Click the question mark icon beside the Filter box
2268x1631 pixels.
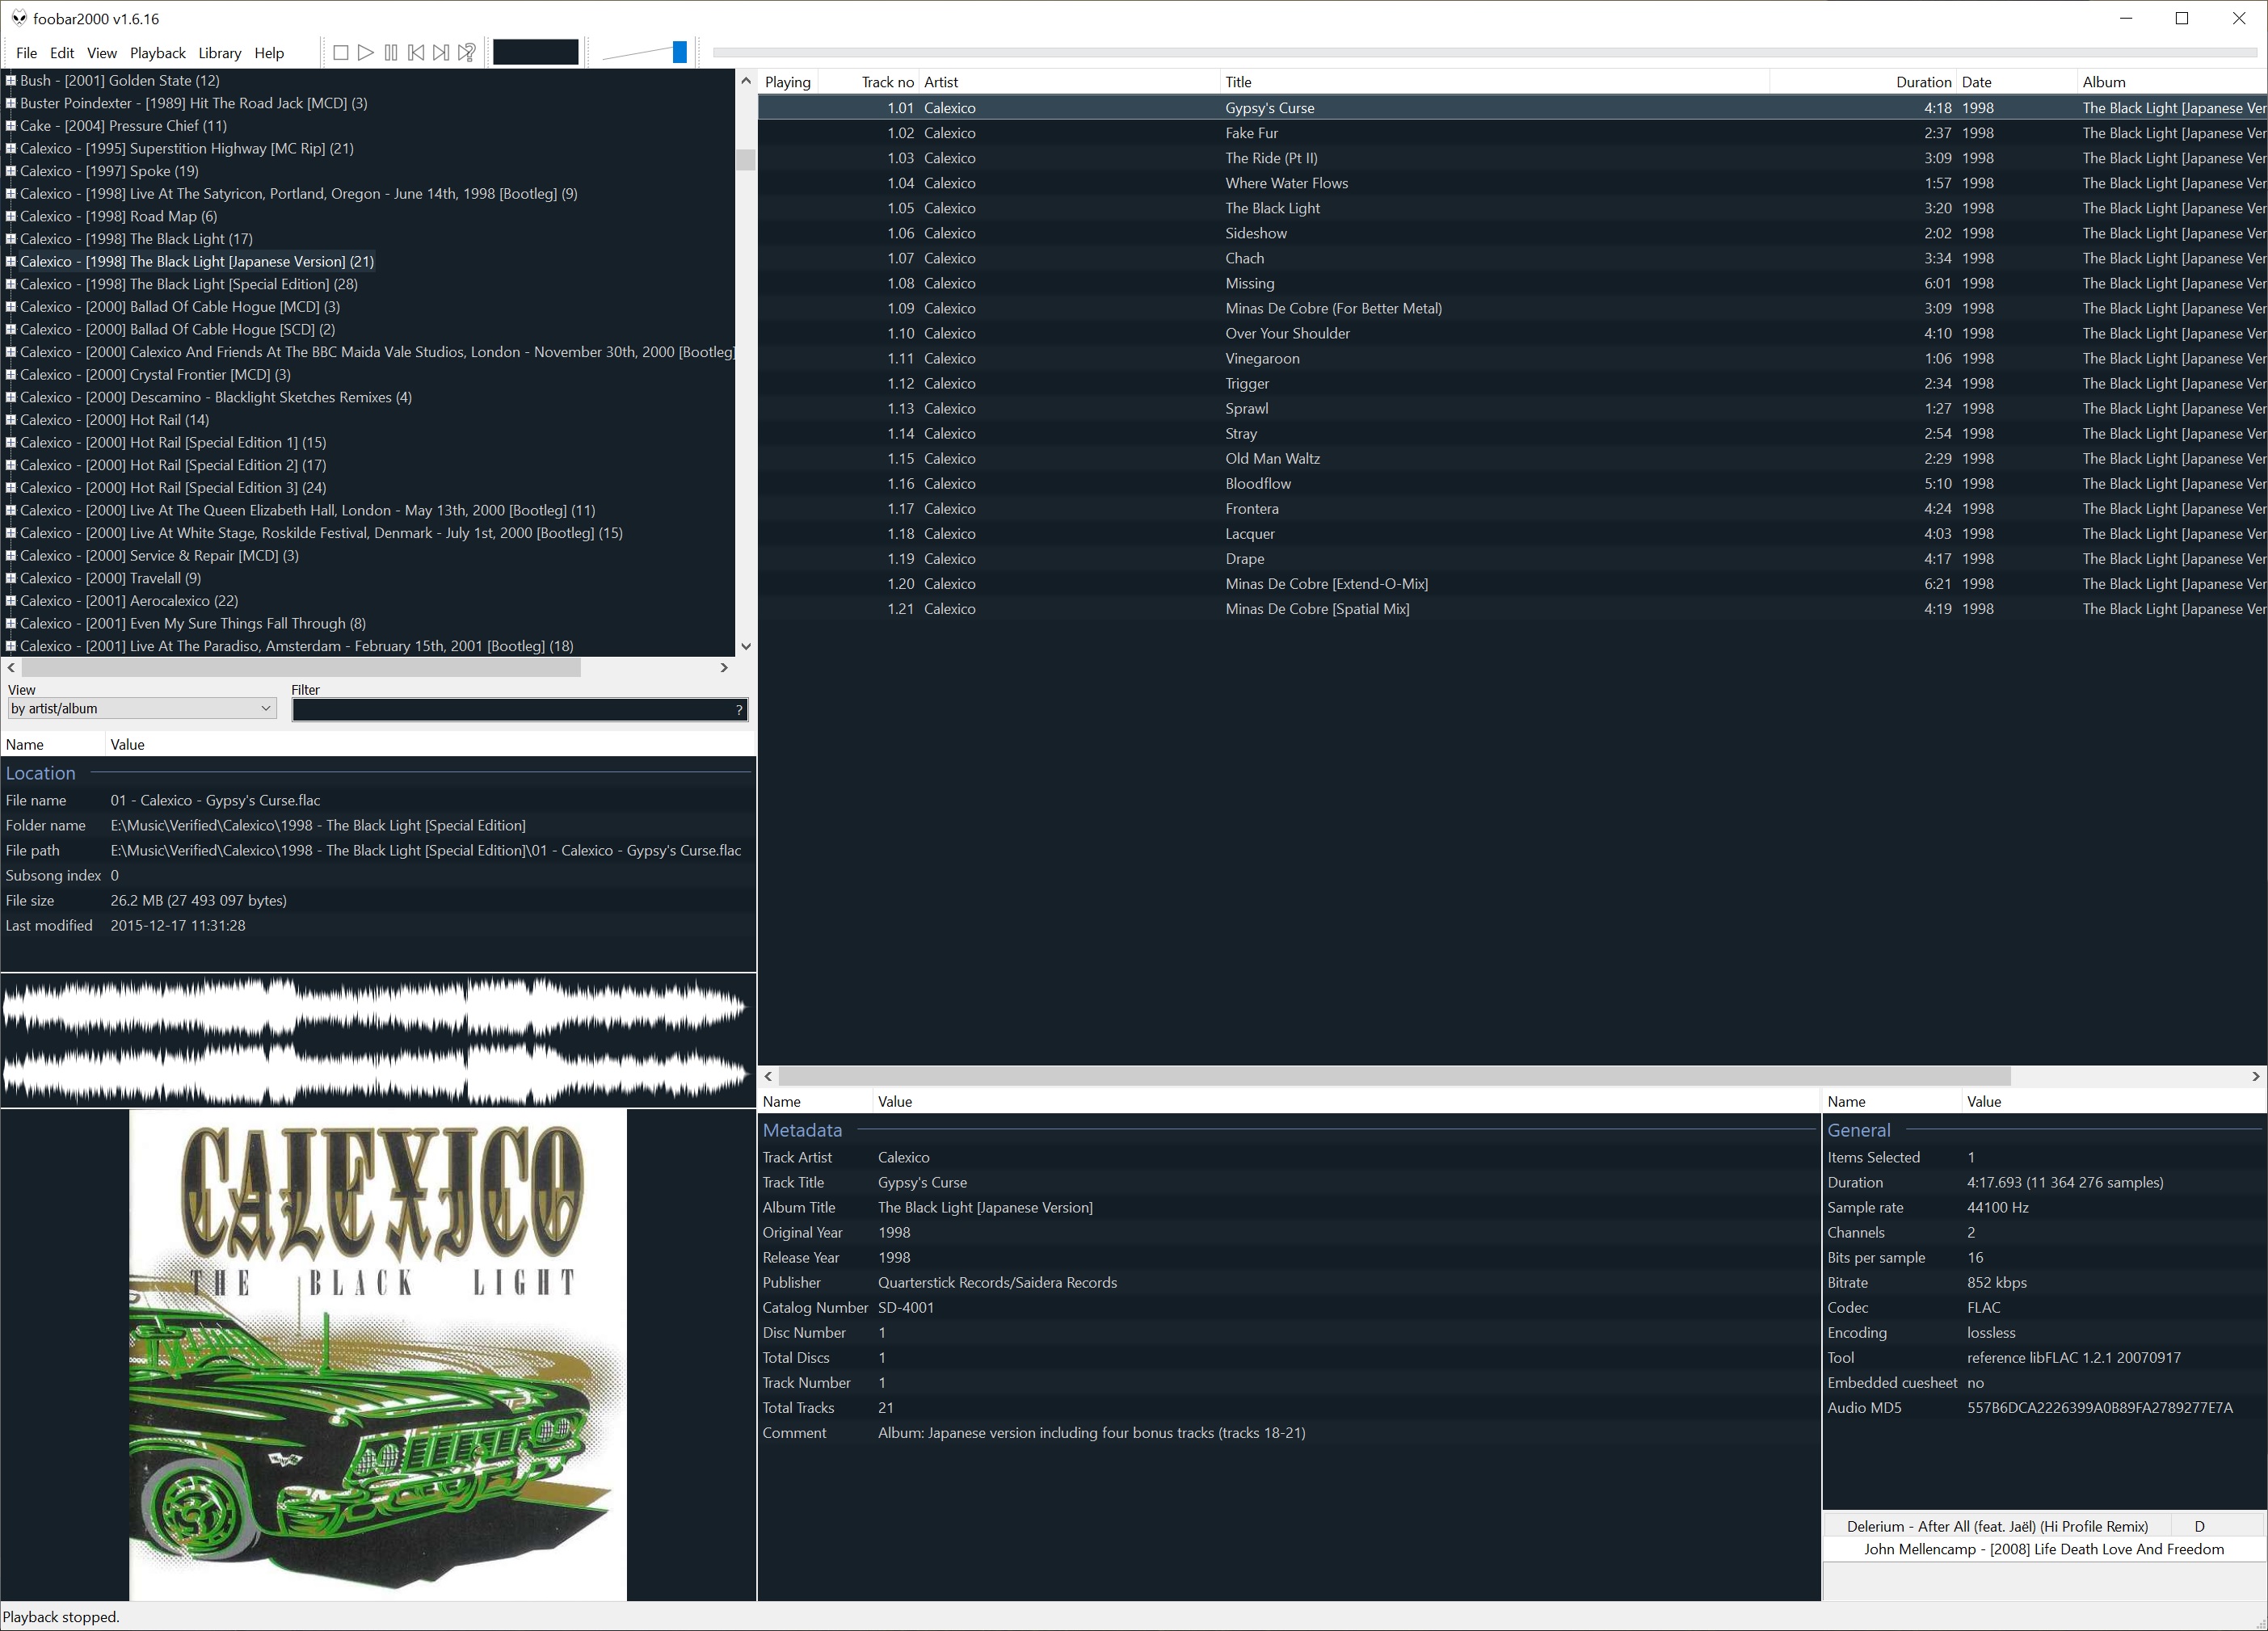click(738, 710)
